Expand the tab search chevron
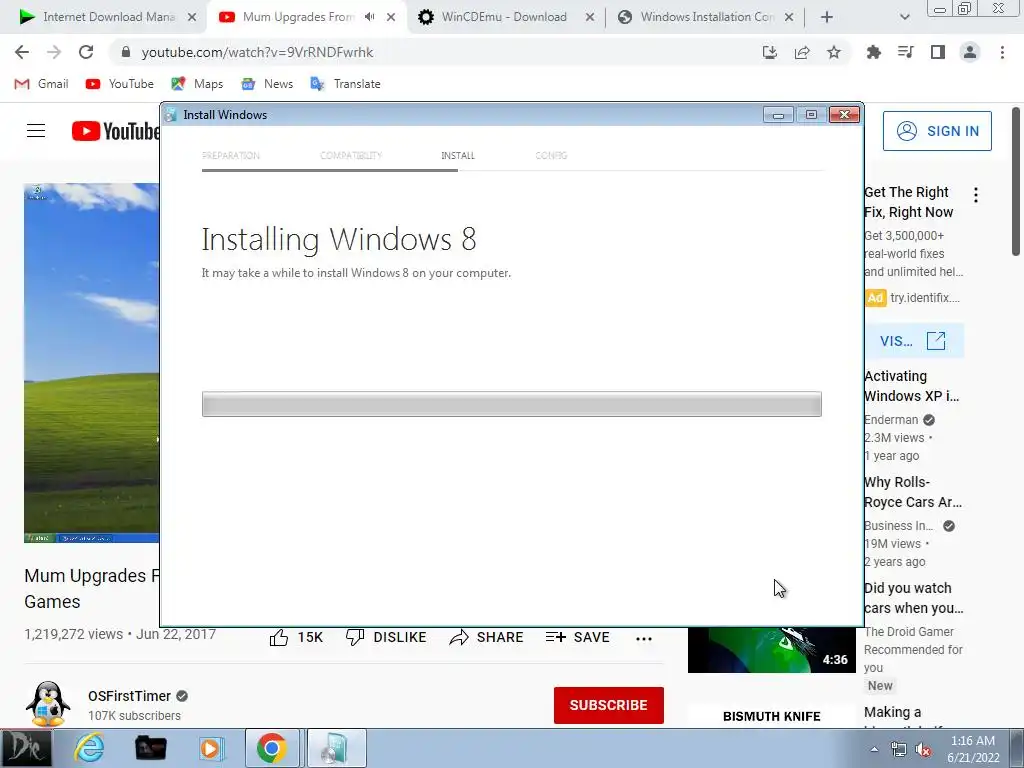The width and height of the screenshot is (1024, 768). [x=904, y=17]
